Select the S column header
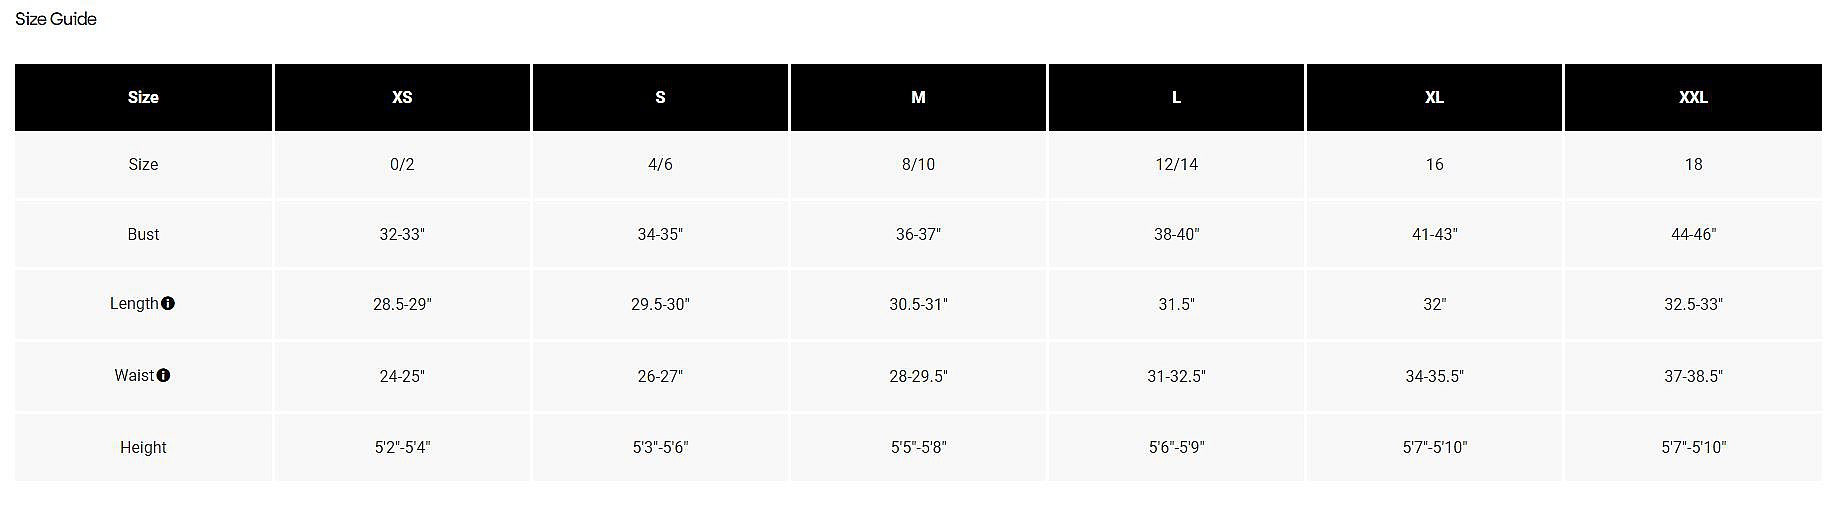The height and width of the screenshot is (509, 1834). (660, 97)
